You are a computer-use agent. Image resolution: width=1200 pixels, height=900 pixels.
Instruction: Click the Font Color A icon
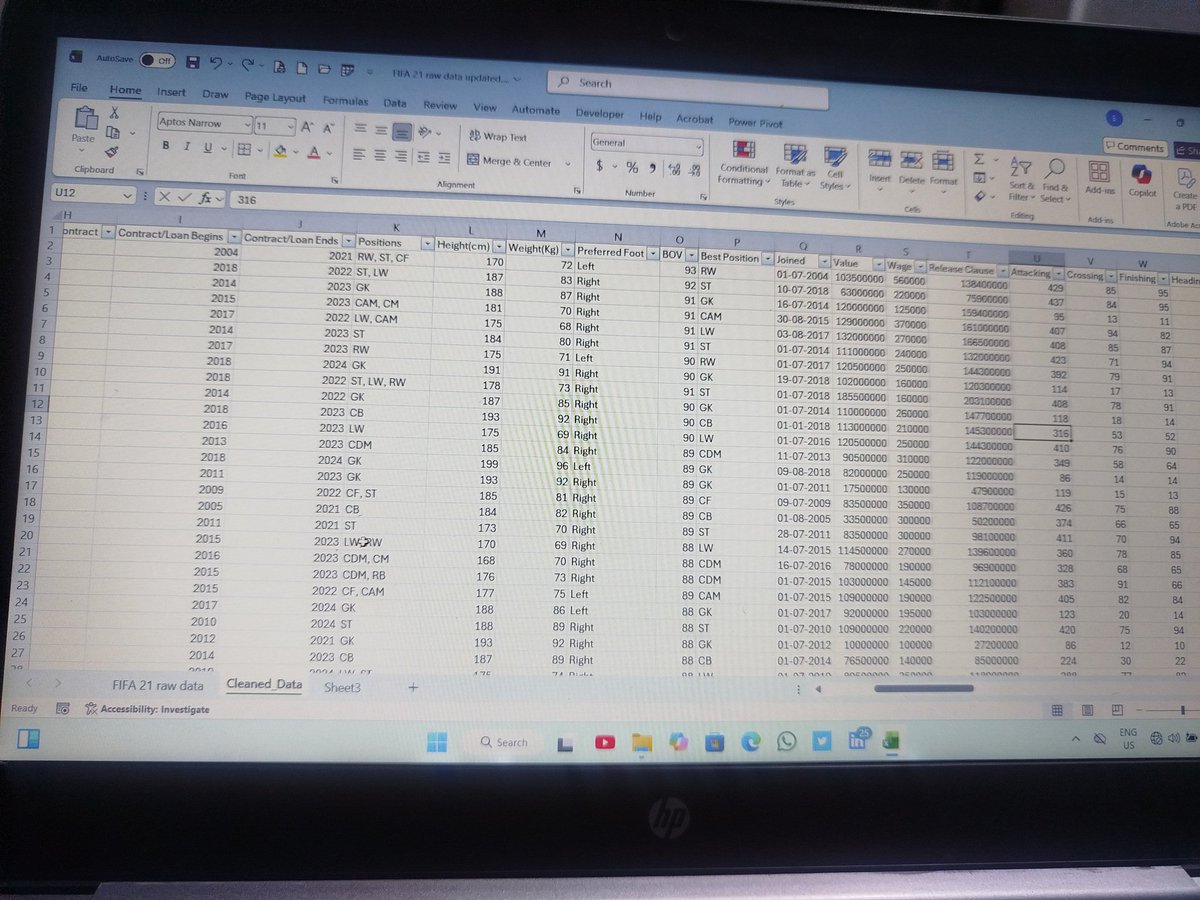(314, 153)
